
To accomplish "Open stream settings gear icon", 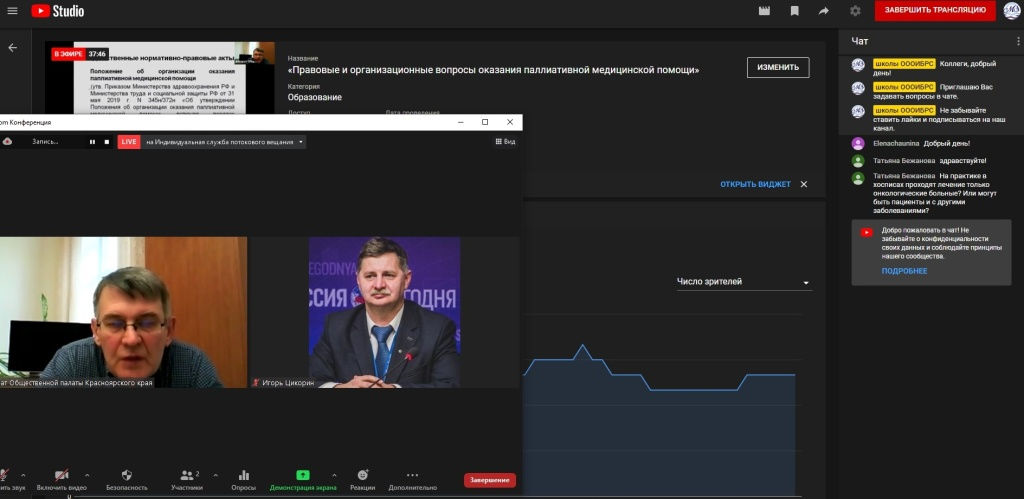I will pos(855,11).
